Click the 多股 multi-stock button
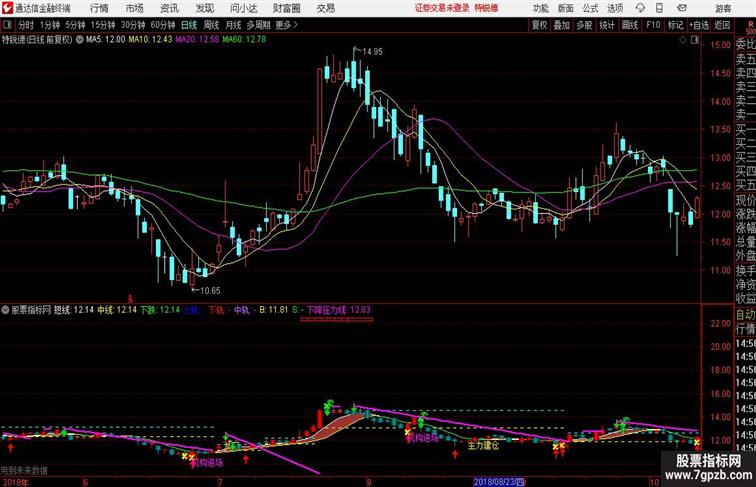Viewport: 756px width, 487px height. (x=584, y=25)
